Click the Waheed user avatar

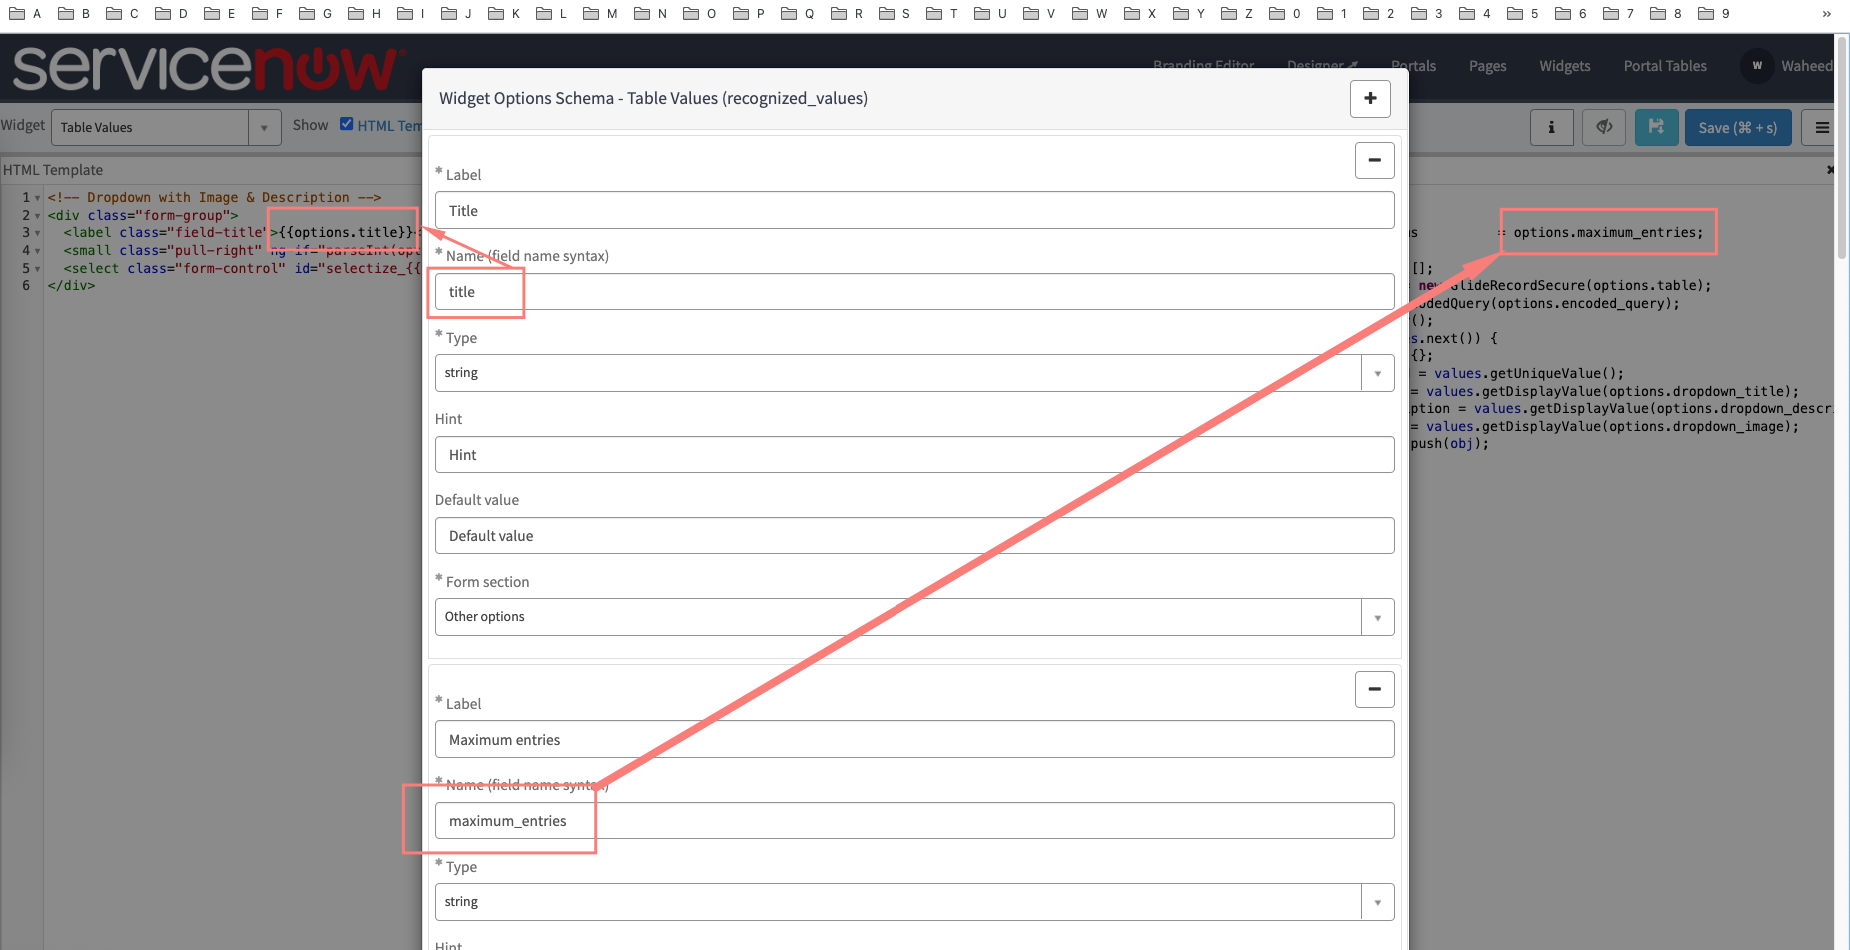[x=1756, y=66]
